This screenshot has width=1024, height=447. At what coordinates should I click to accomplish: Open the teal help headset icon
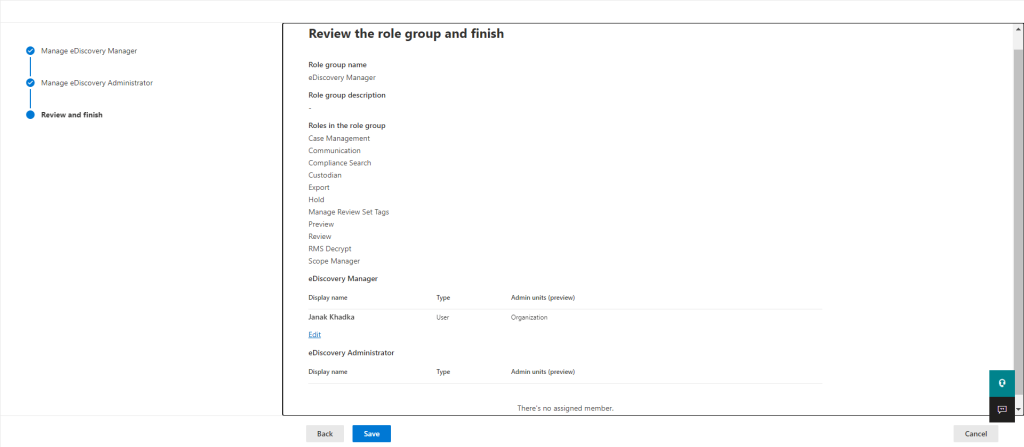pos(1002,383)
